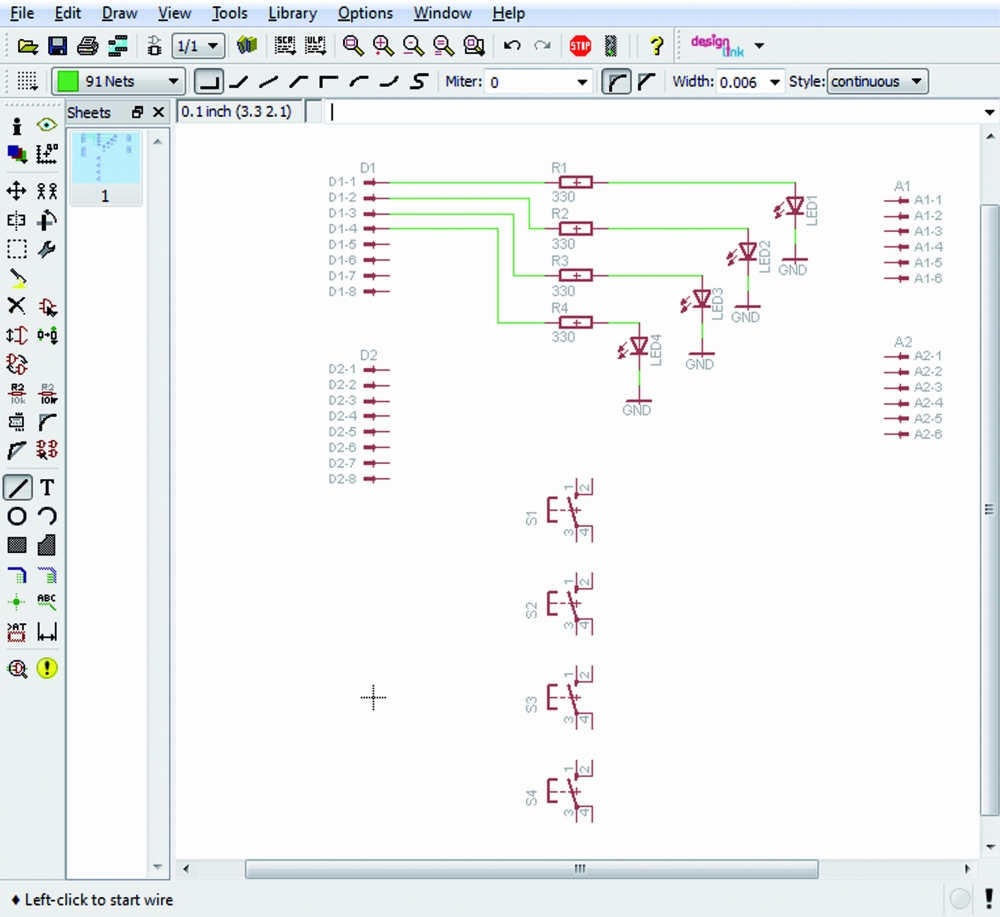Viewport: 1000px width, 917px height.
Task: Select the Text tool
Action: tap(47, 488)
